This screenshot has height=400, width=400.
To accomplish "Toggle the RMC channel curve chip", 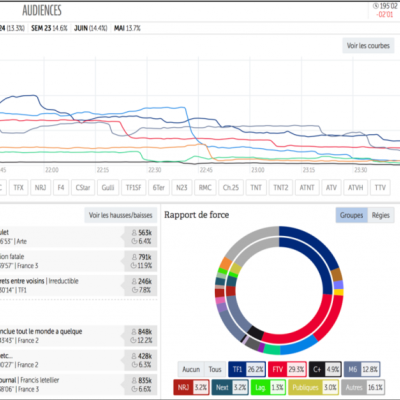I will [x=205, y=188].
